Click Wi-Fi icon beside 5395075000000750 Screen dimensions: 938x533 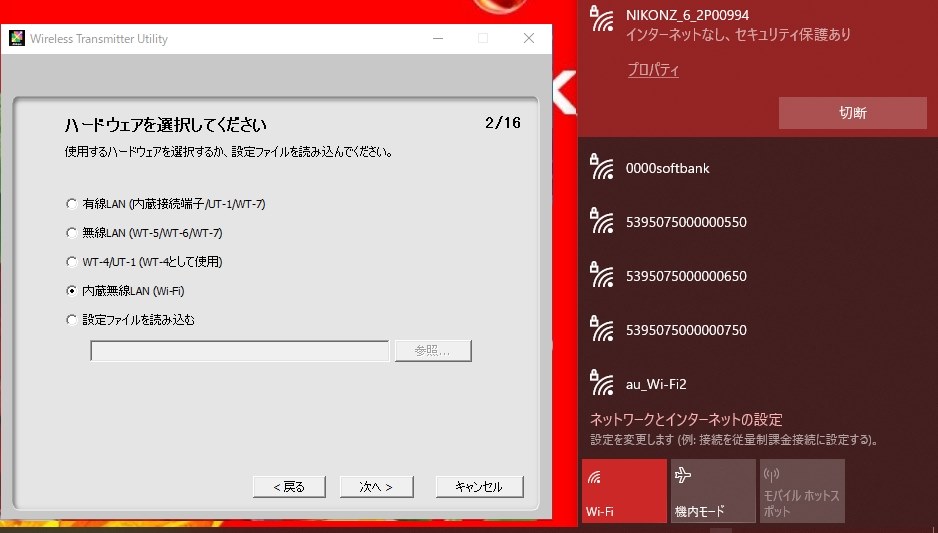pyautogui.click(x=601, y=328)
